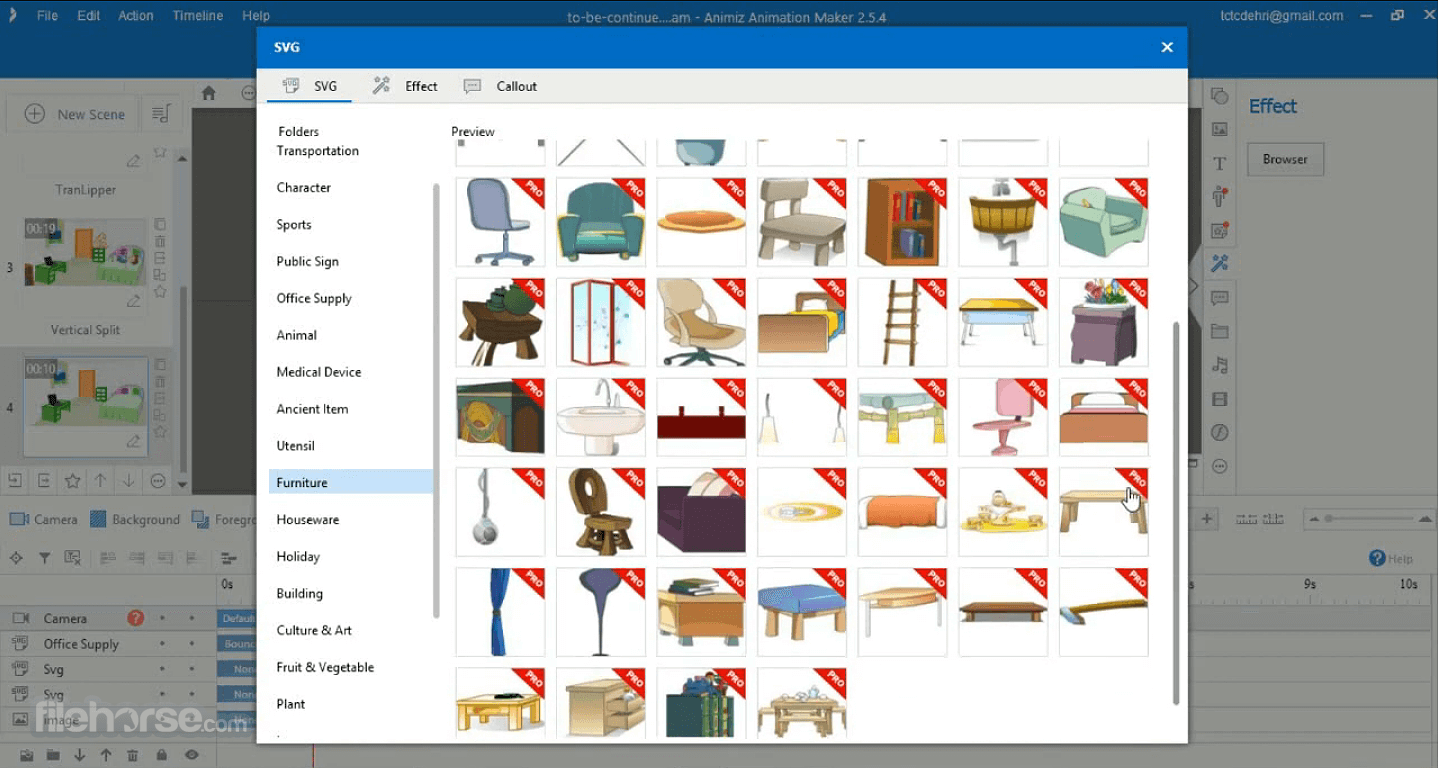1439x768 pixels.
Task: Open the Effect wand tool in sidebar
Action: coord(1219,263)
